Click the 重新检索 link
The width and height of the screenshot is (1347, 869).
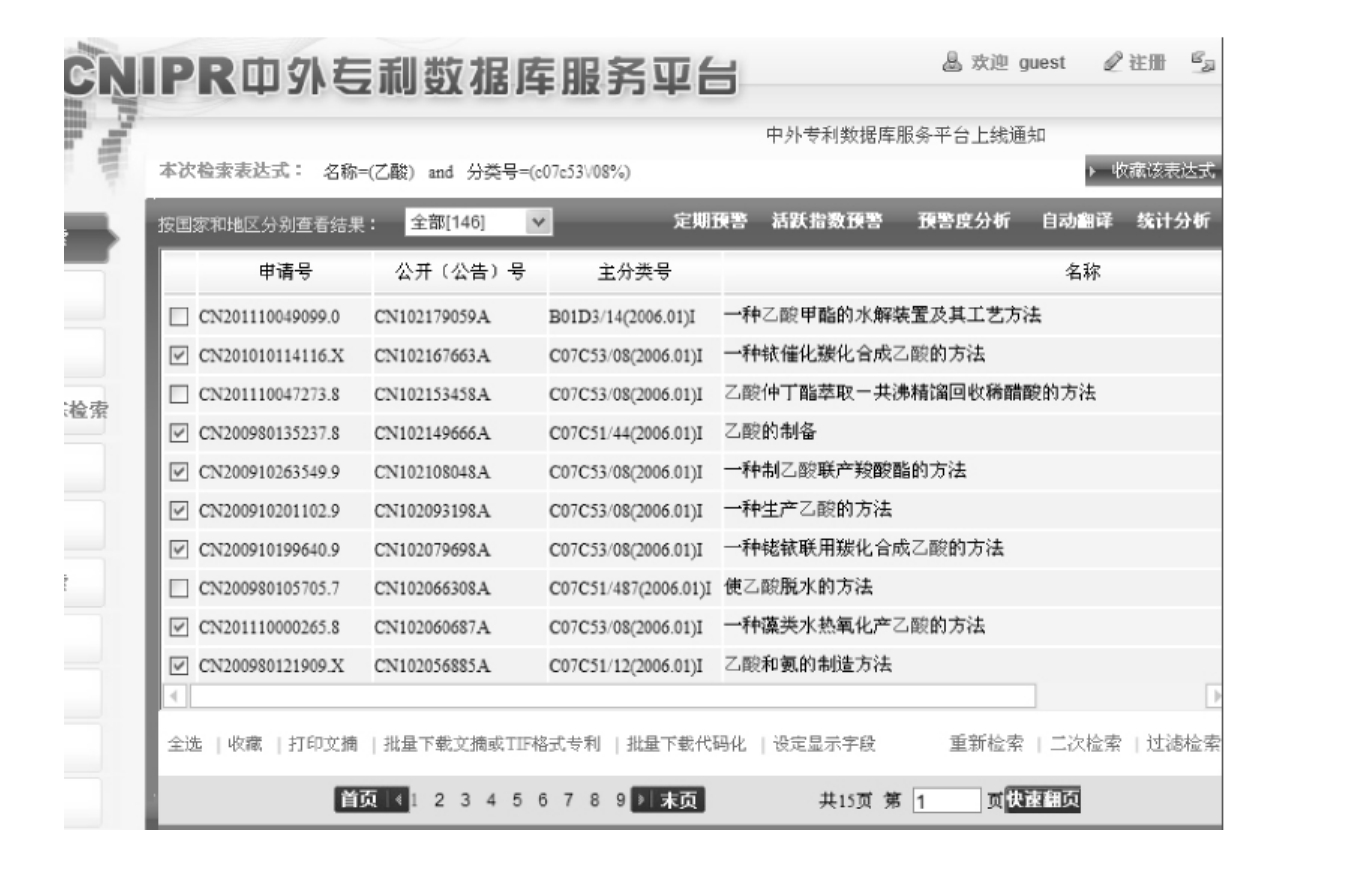tap(985, 744)
